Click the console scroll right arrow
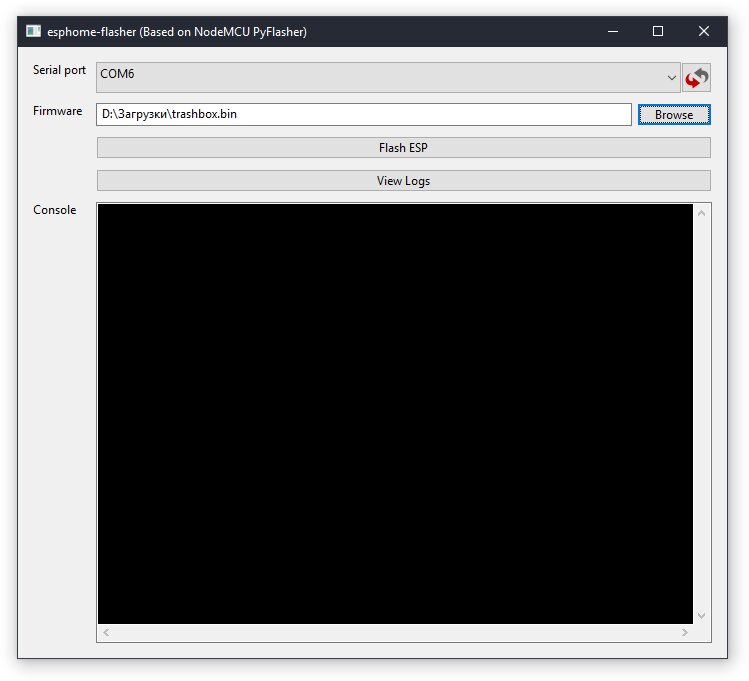 tap(685, 632)
